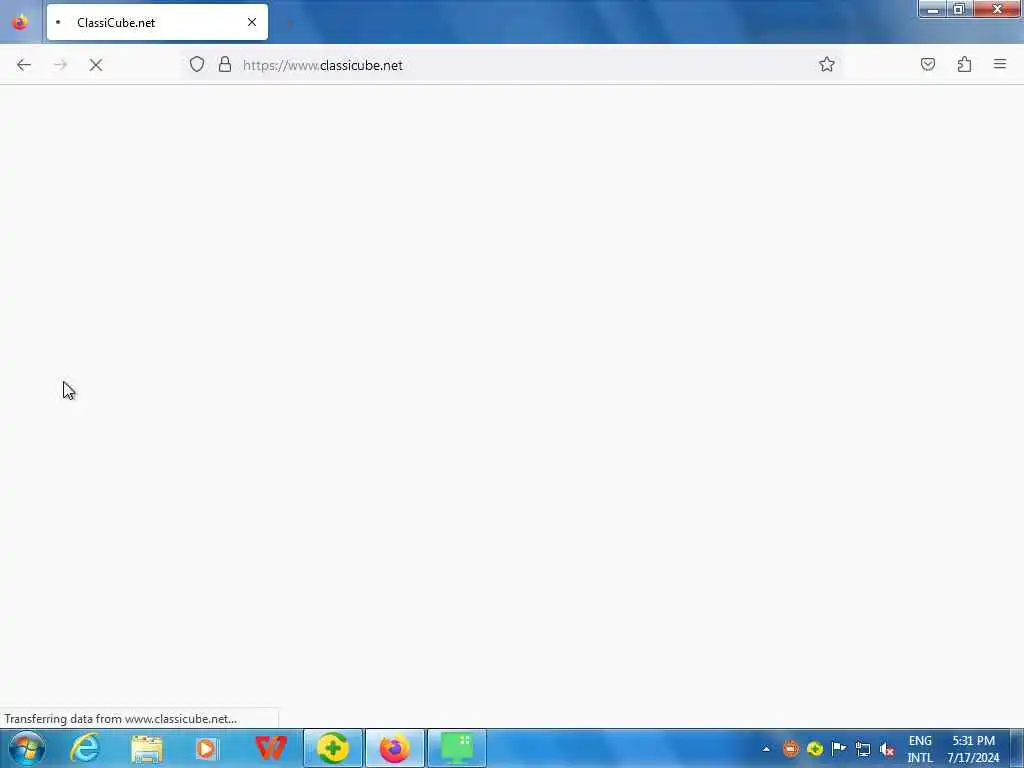
Task: Open Firefox application hamburger menu
Action: pyautogui.click(x=1000, y=64)
